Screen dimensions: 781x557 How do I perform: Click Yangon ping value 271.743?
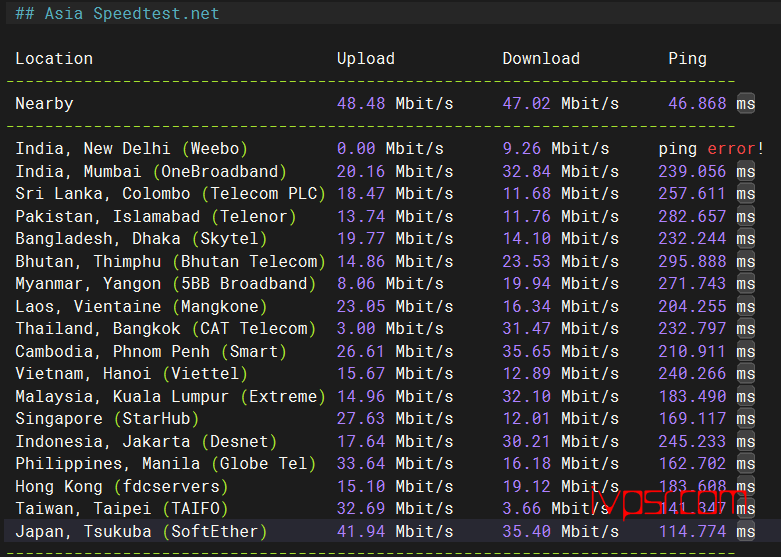pos(692,283)
